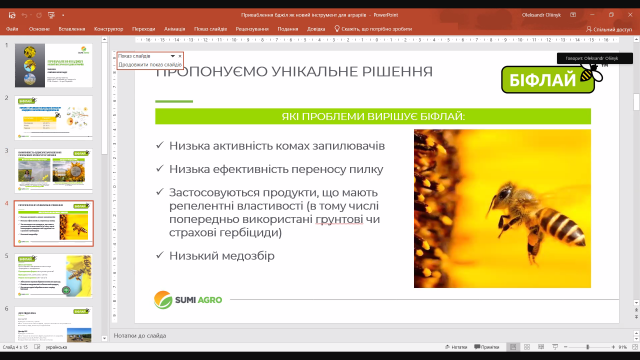
Task: Open the Конструктор tab
Action: click(109, 29)
